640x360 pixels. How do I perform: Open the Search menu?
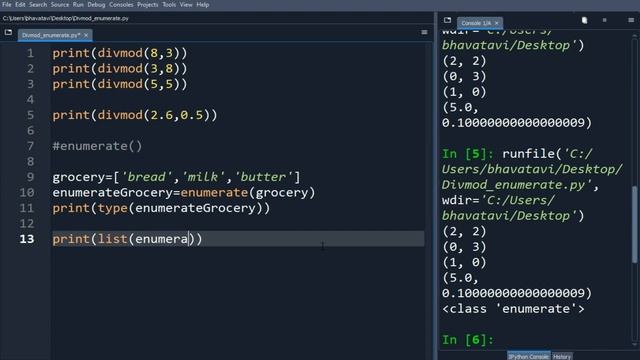coord(38,4)
